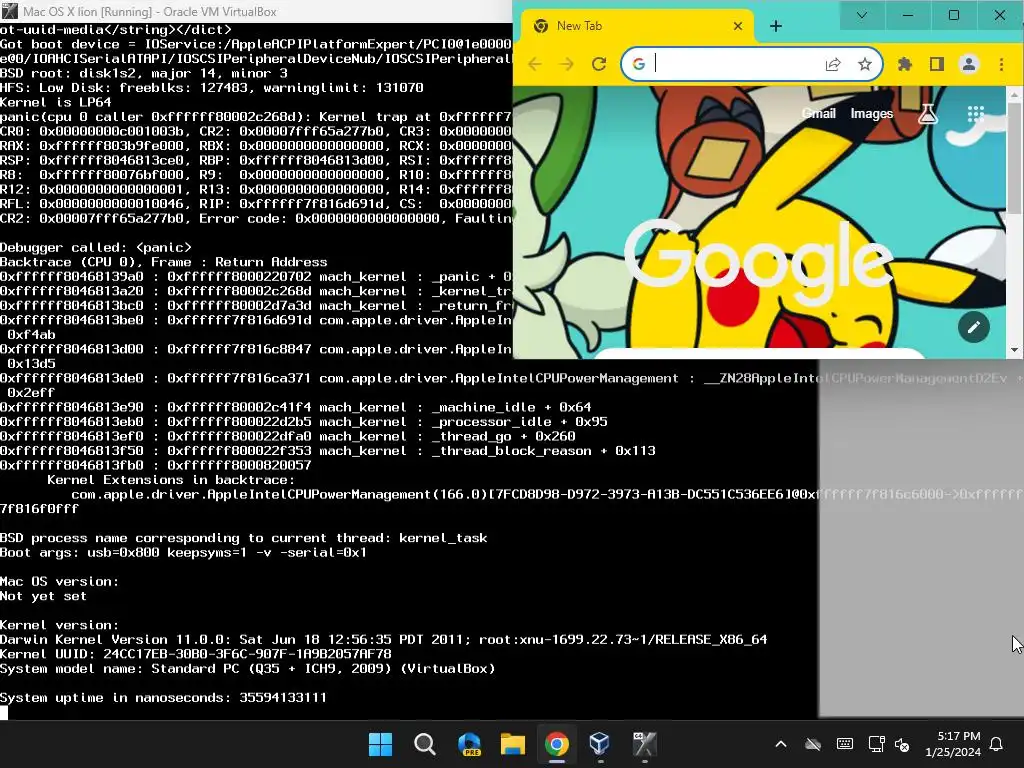This screenshot has height=768, width=1024.
Task: Bookmark this tab with the star
Action: [865, 64]
